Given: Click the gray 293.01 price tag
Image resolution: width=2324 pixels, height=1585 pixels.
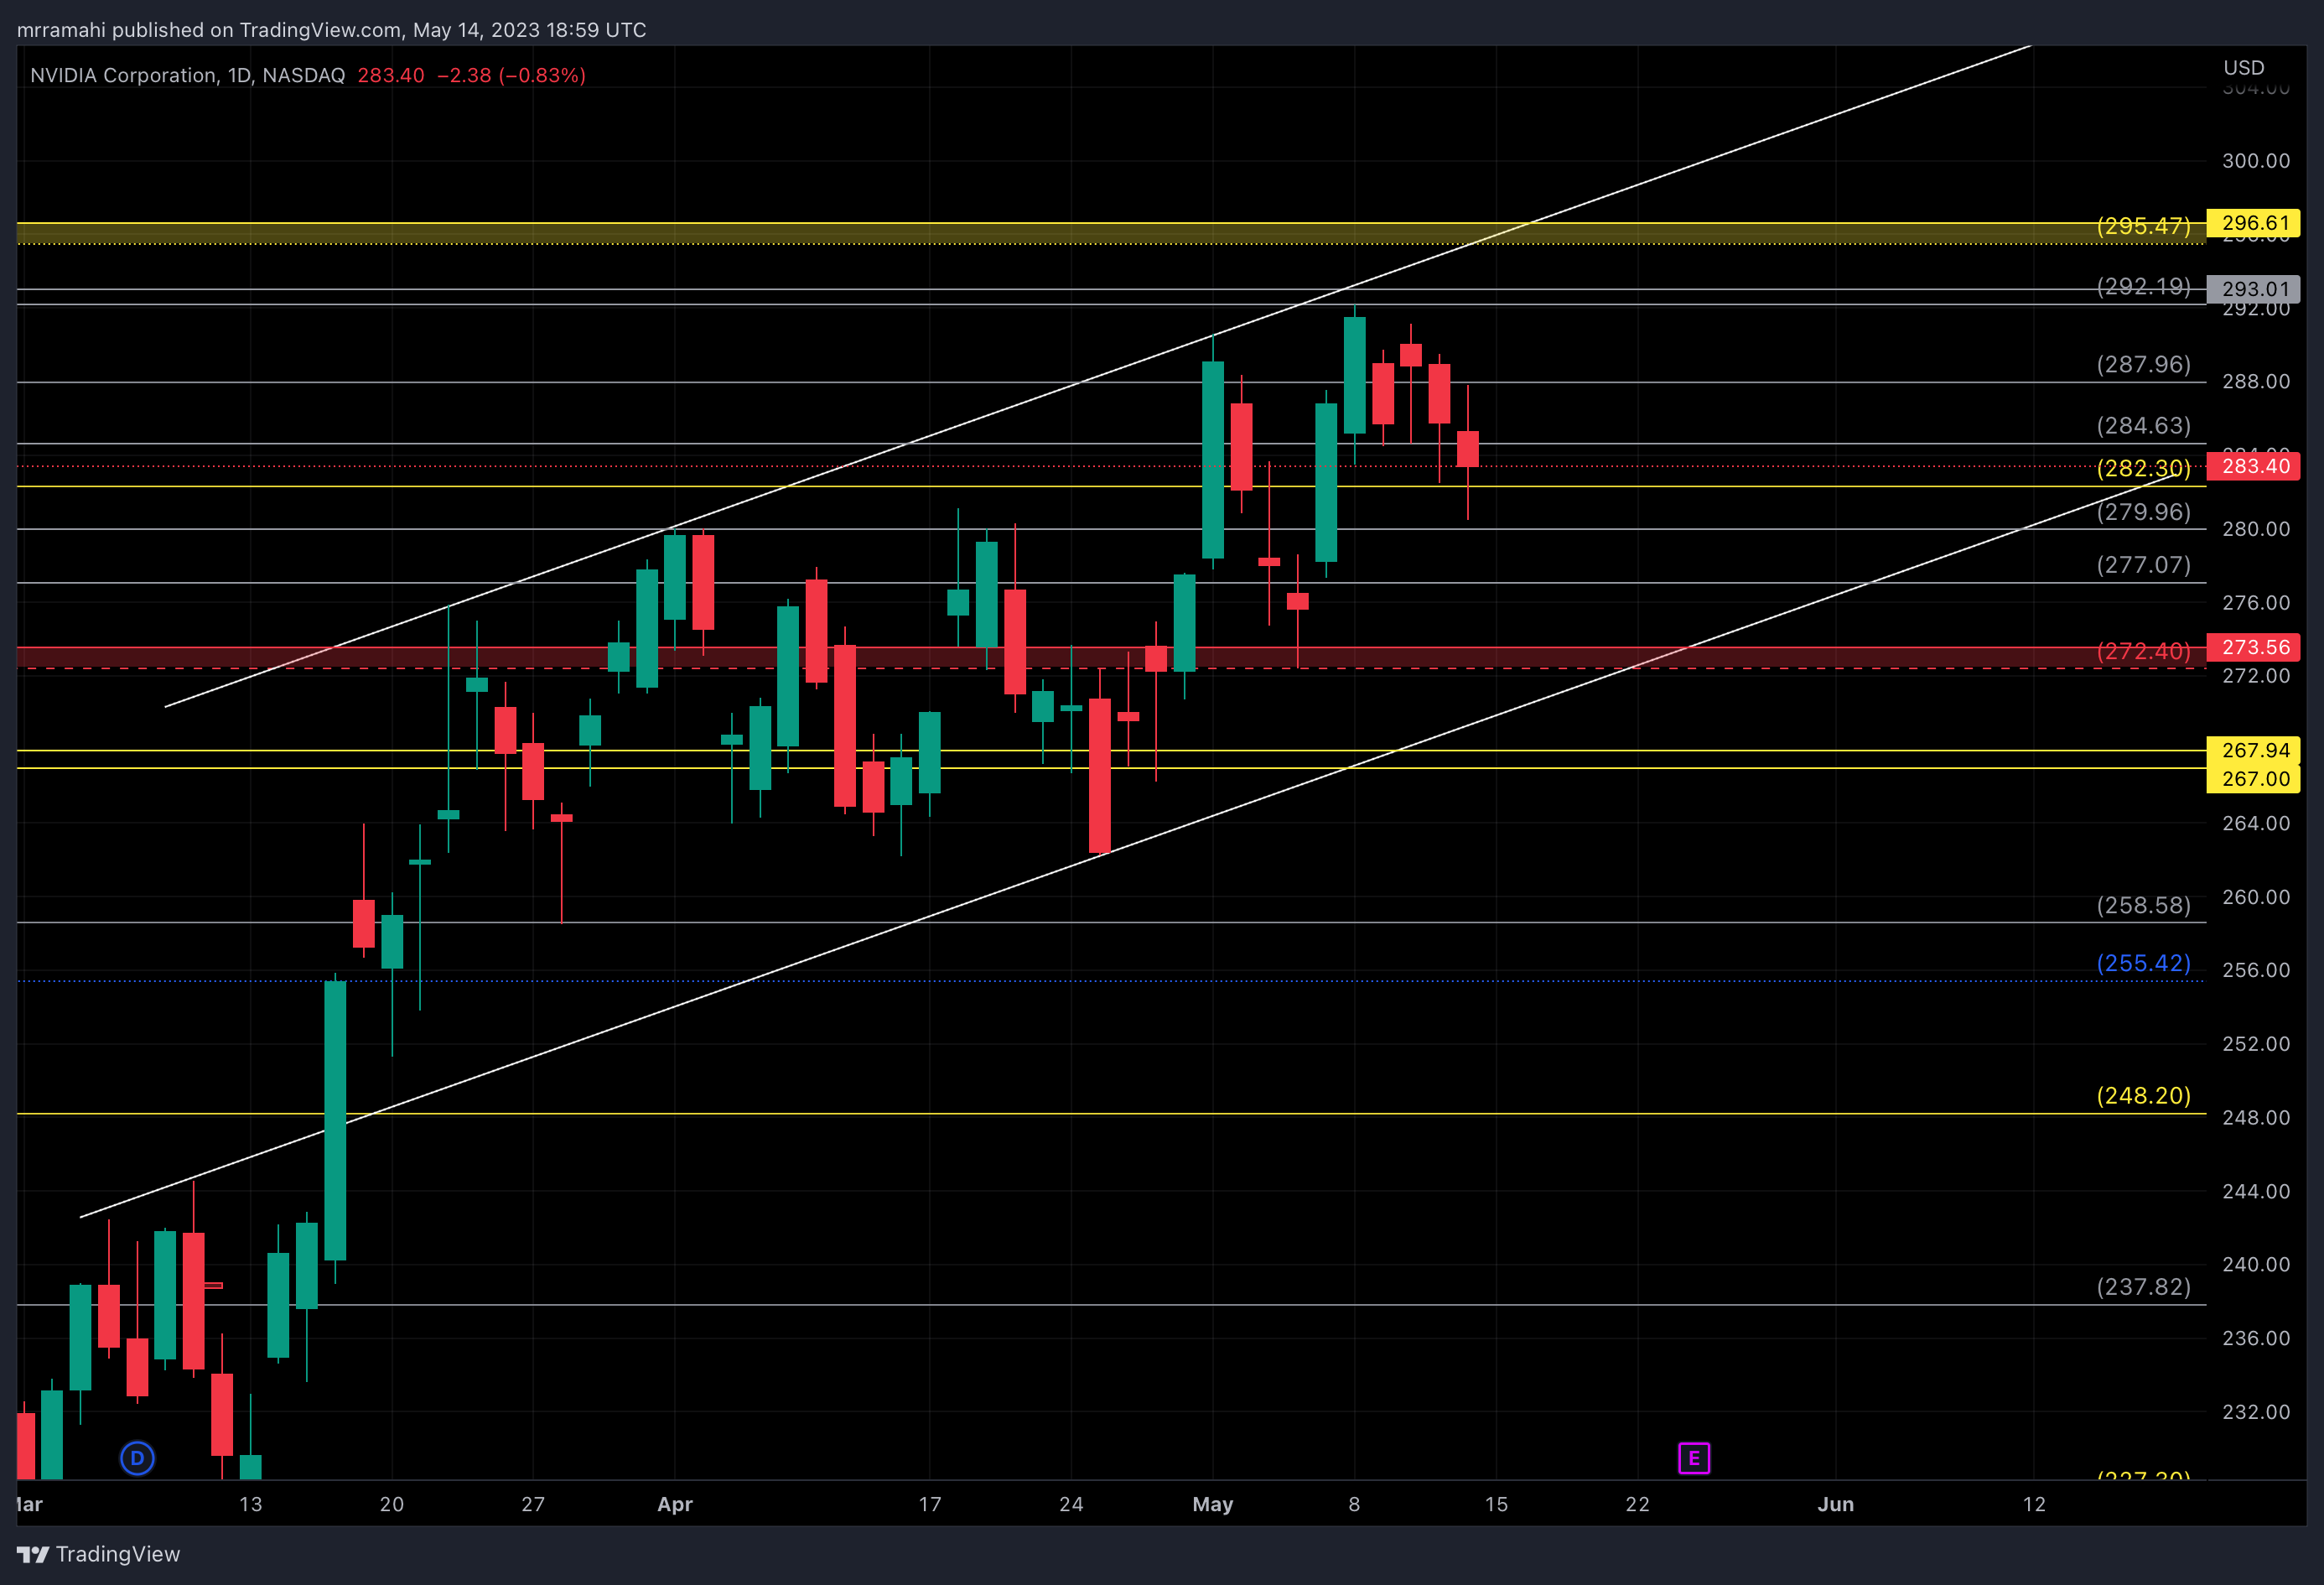Looking at the screenshot, I should click(x=2254, y=289).
